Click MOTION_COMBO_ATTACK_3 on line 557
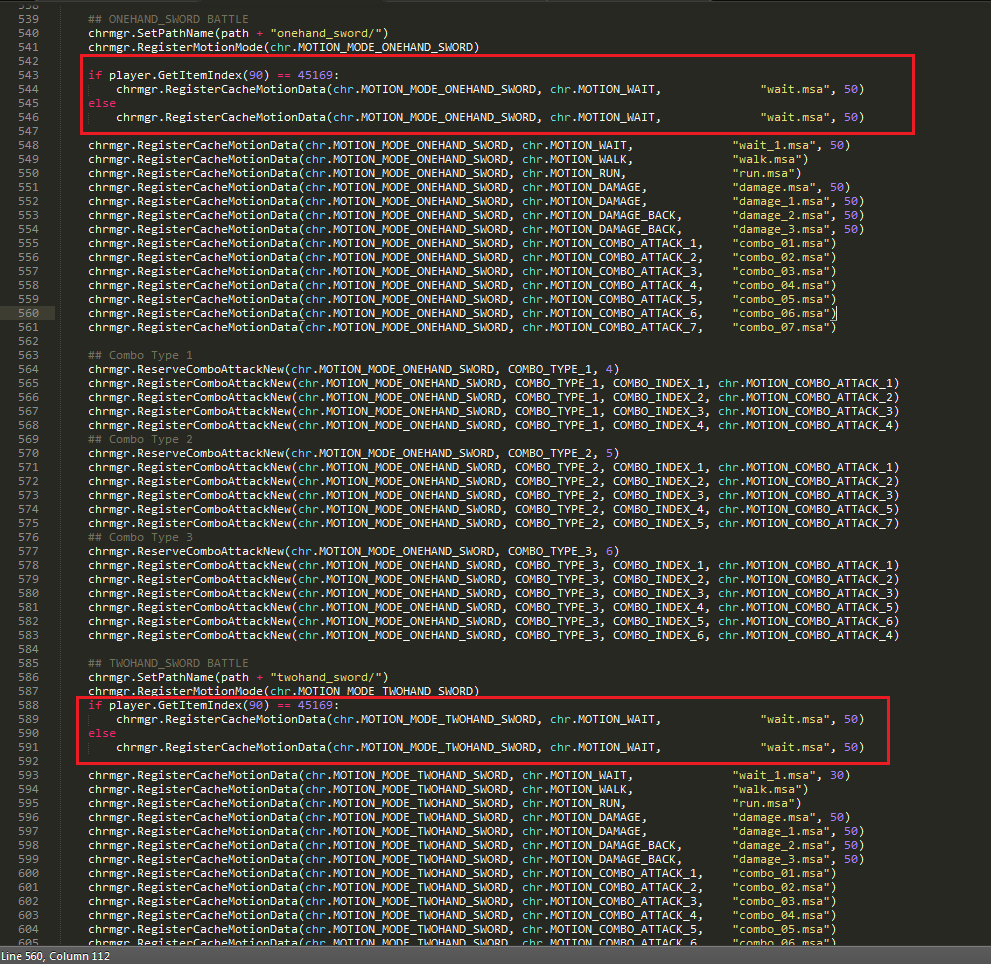The width and height of the screenshot is (991, 964). 623,271
